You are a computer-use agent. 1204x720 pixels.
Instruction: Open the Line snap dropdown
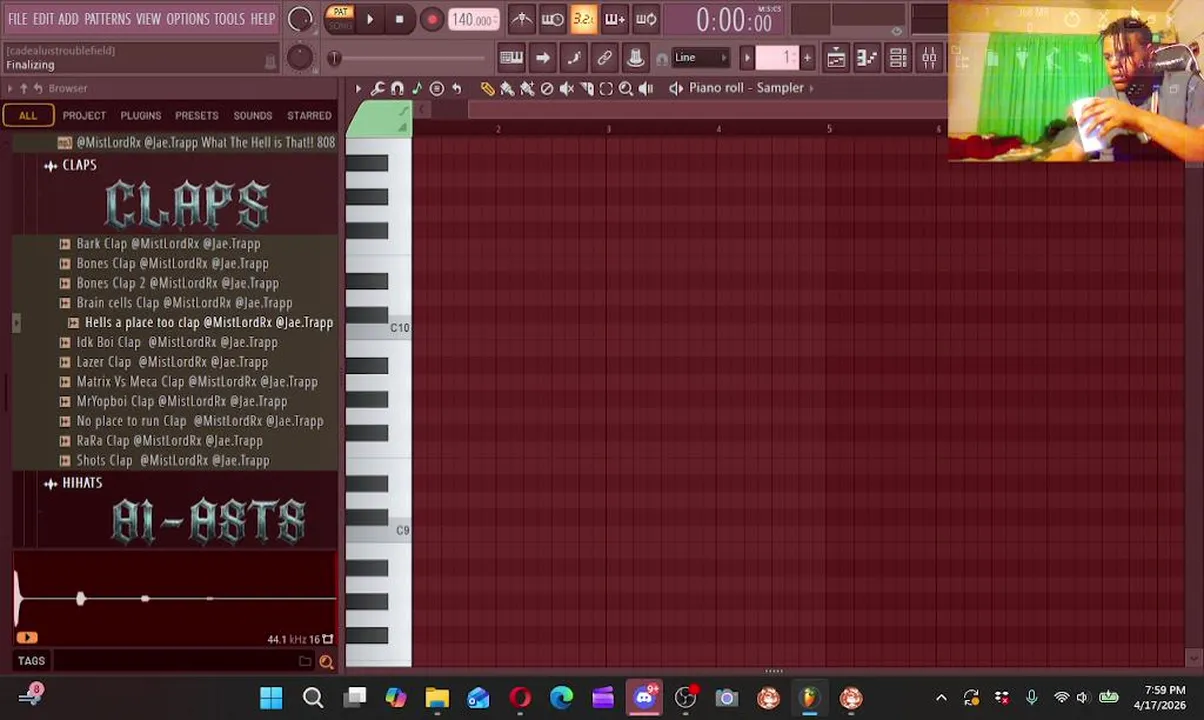[x=702, y=58]
